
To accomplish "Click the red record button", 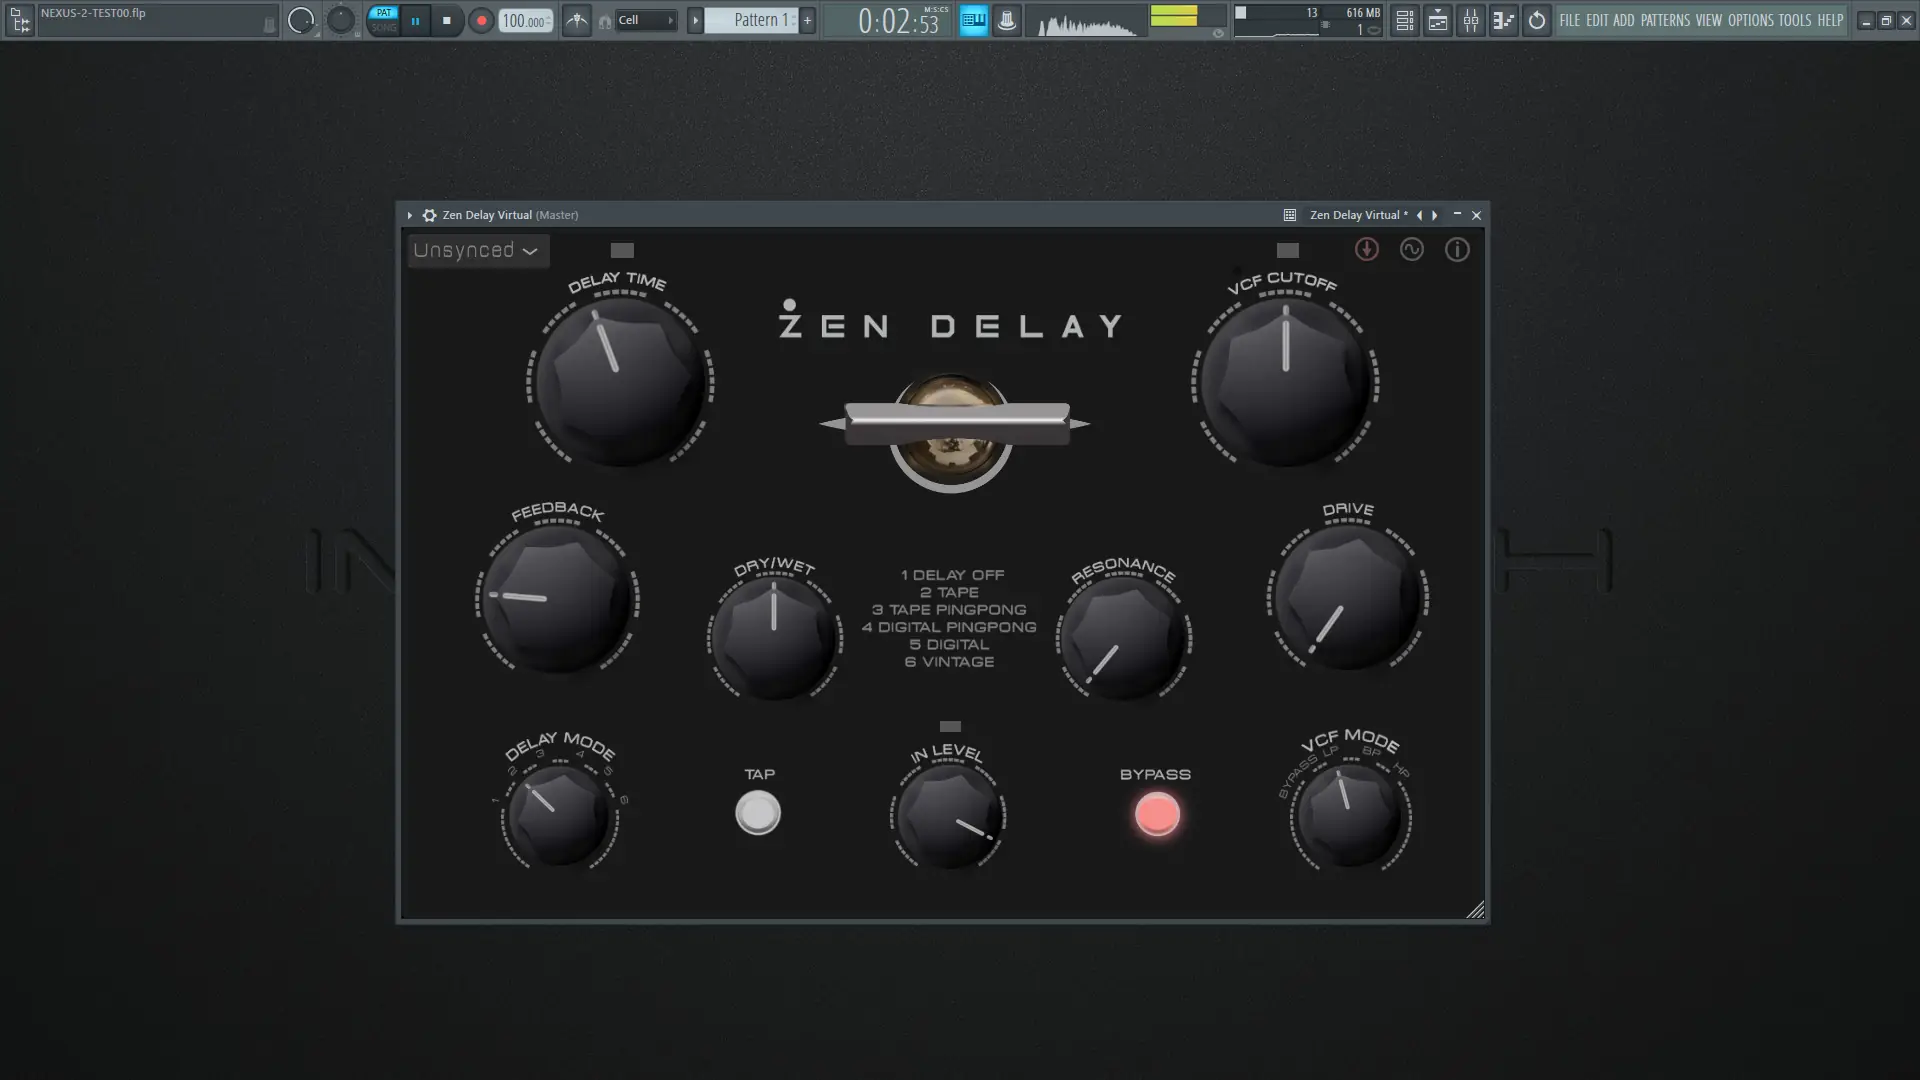I will point(481,20).
